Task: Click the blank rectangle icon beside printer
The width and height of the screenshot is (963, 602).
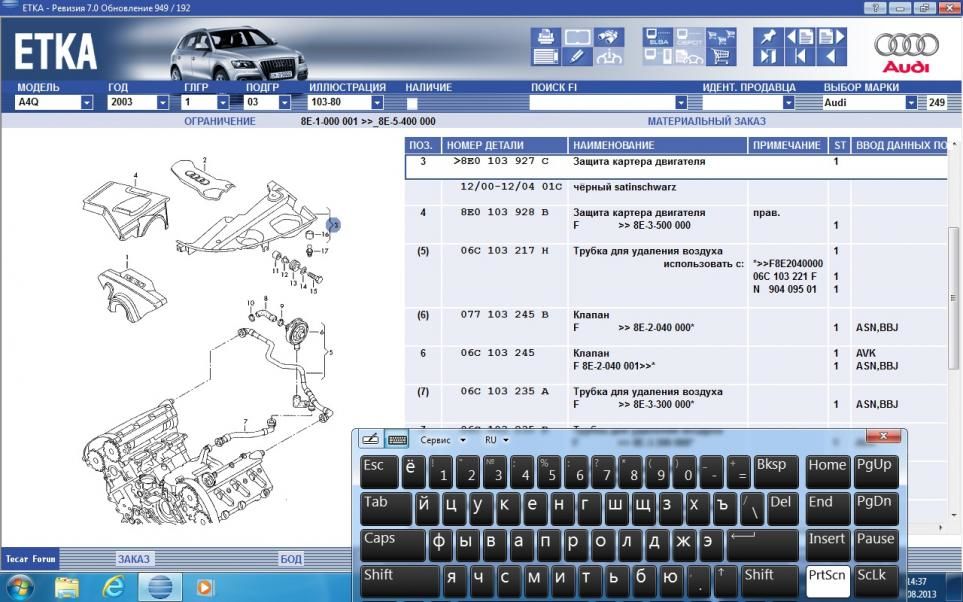Action: pos(577,37)
